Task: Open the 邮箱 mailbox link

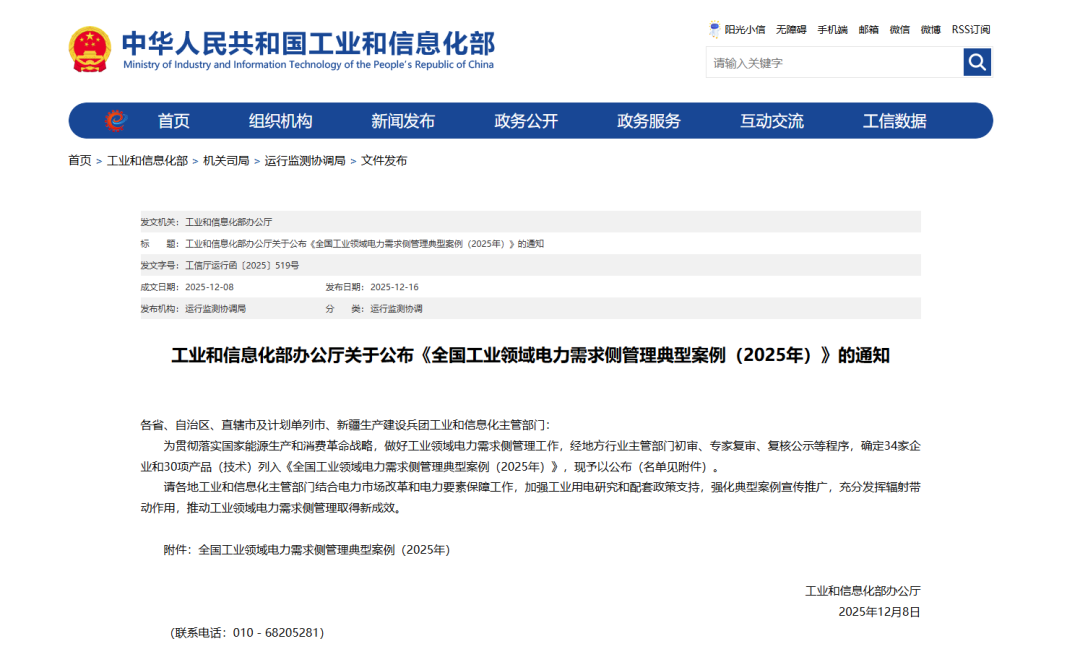Action: 868,30
